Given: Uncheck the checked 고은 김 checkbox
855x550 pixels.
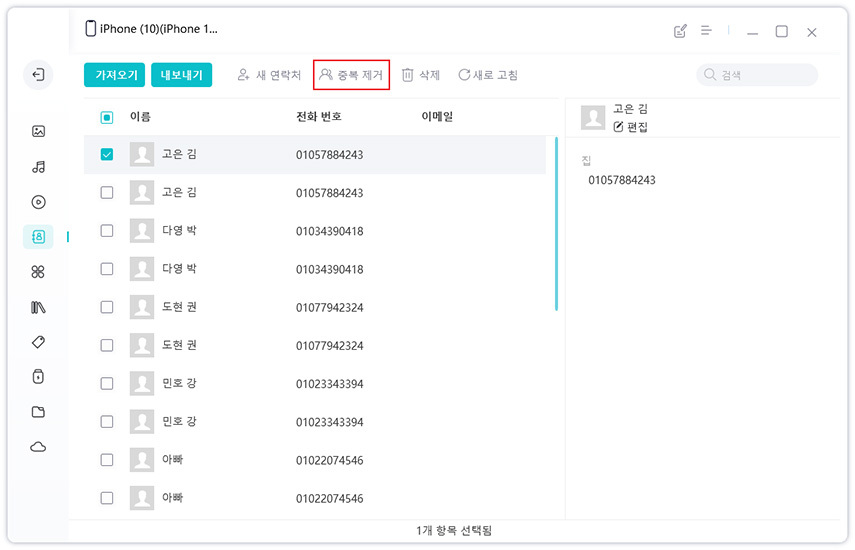Looking at the screenshot, I should tap(107, 154).
